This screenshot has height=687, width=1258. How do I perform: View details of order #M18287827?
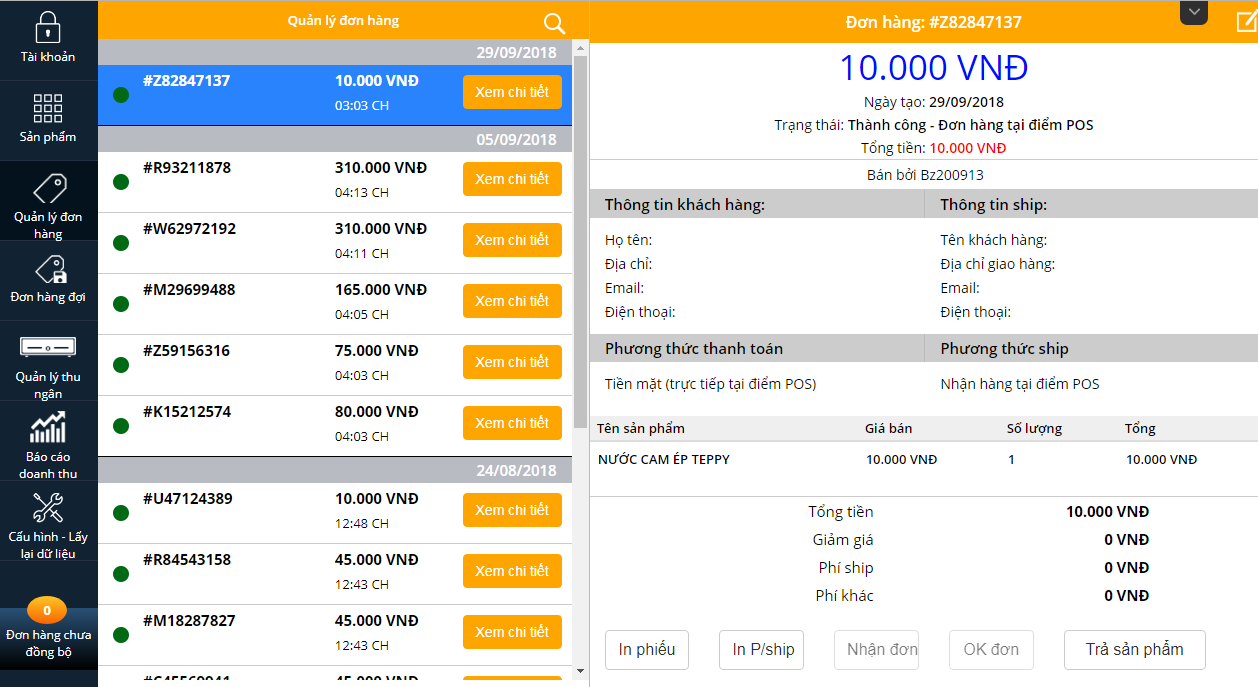click(x=512, y=632)
